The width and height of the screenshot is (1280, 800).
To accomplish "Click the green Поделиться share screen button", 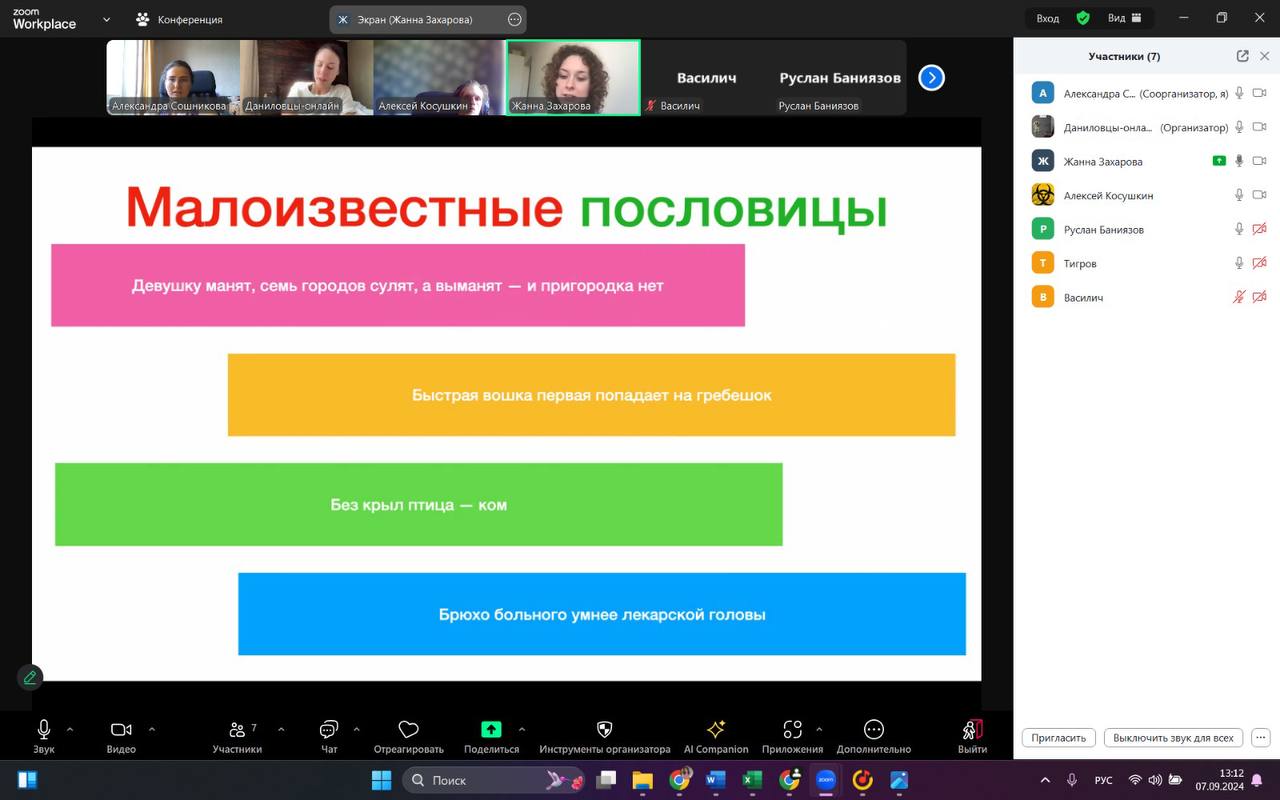I will tap(491, 736).
